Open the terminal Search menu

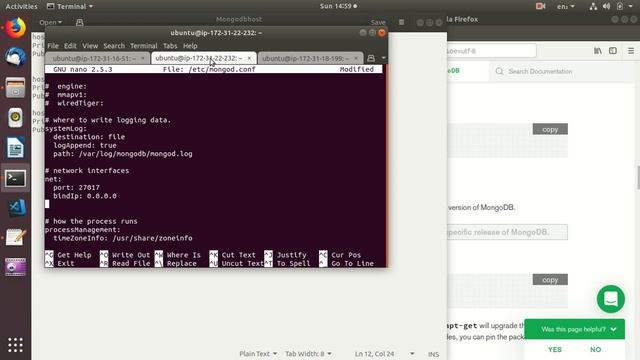coord(114,46)
